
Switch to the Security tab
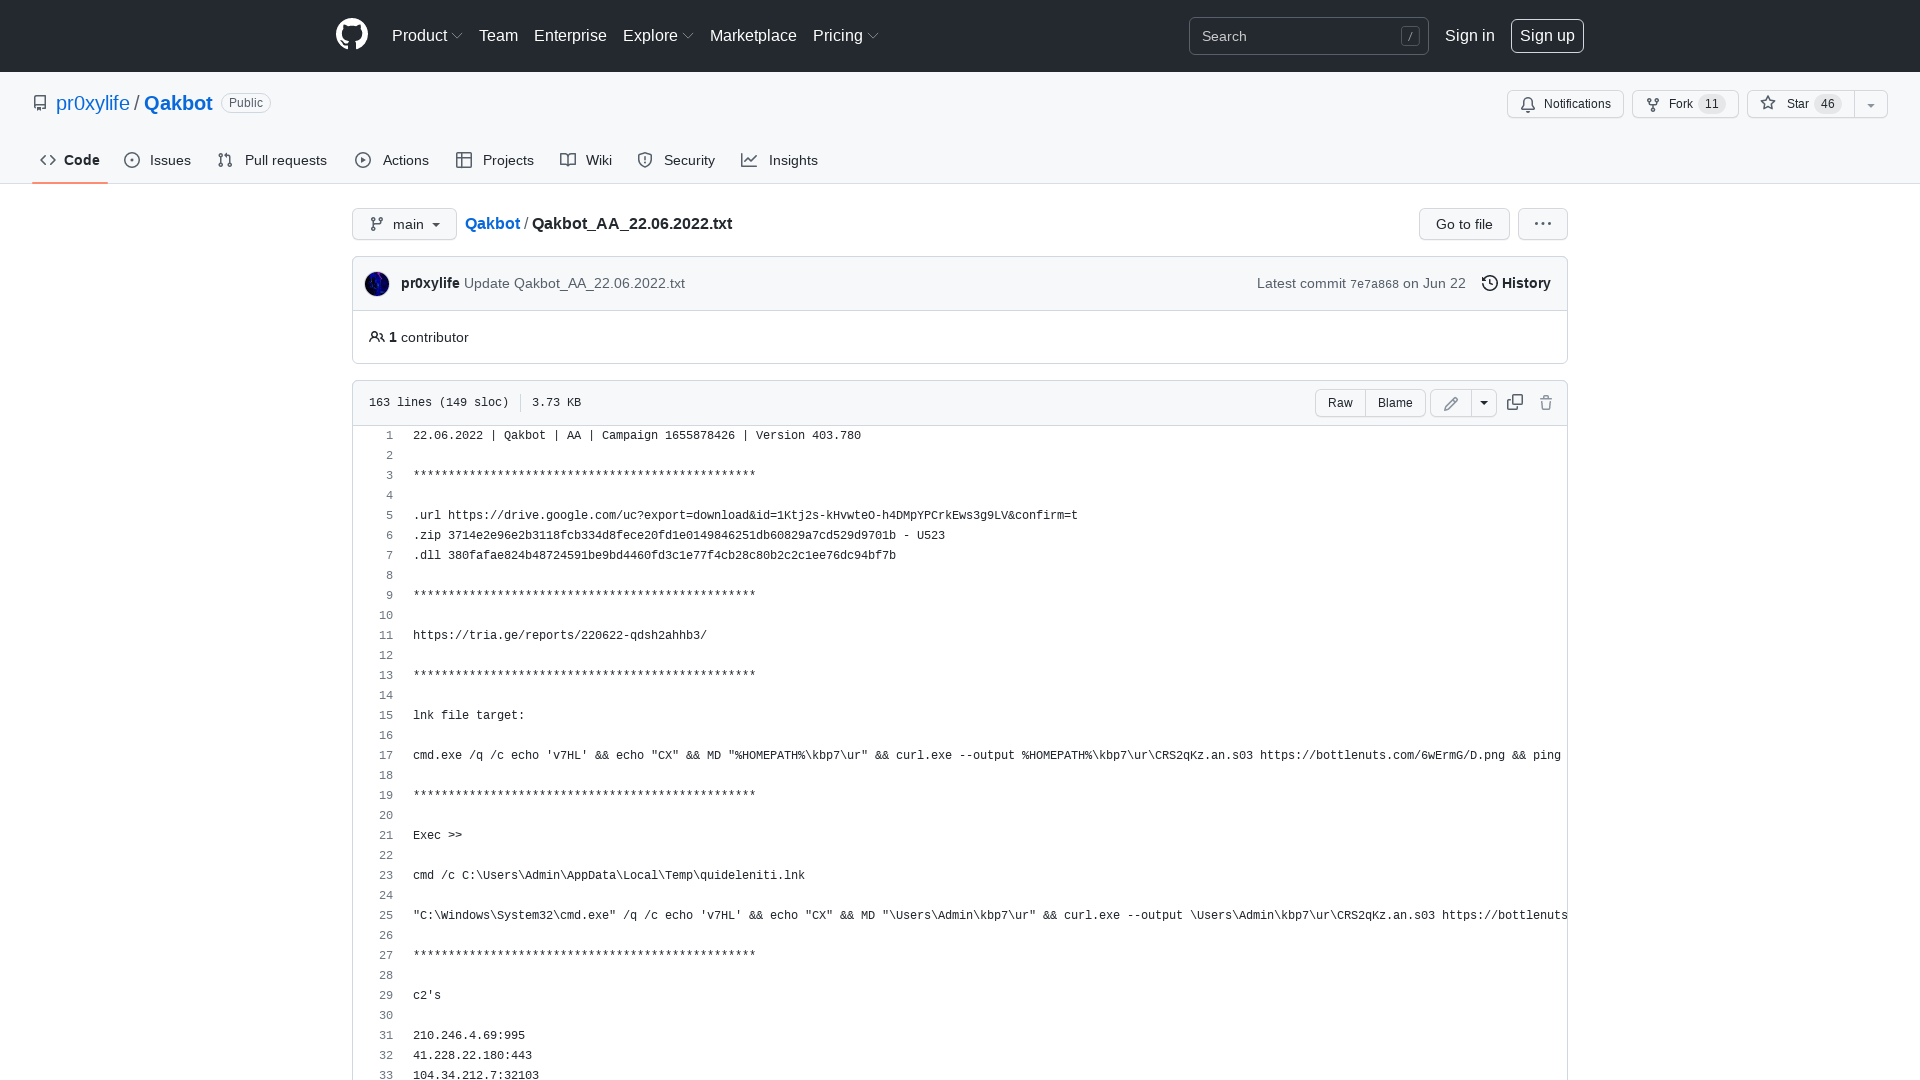(x=676, y=160)
